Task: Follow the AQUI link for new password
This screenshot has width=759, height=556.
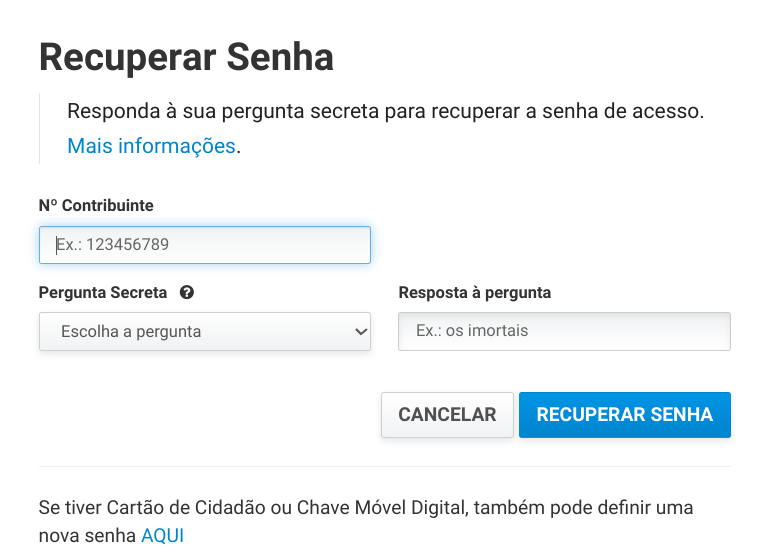Action: click(x=162, y=535)
